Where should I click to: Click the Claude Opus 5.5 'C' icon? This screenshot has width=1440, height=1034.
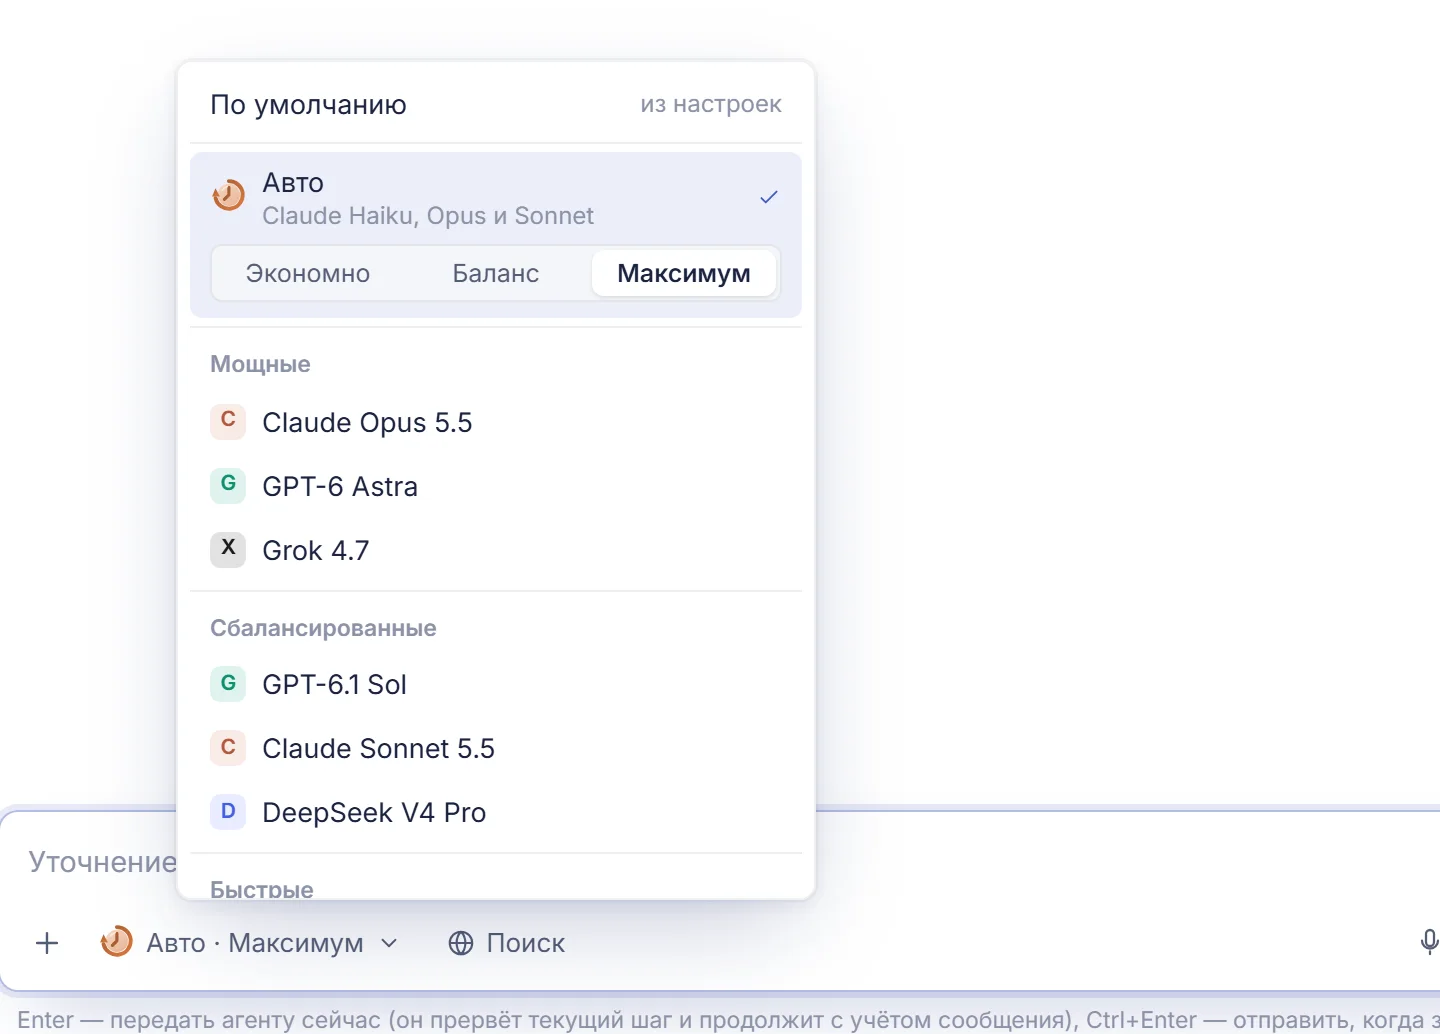pyautogui.click(x=228, y=421)
